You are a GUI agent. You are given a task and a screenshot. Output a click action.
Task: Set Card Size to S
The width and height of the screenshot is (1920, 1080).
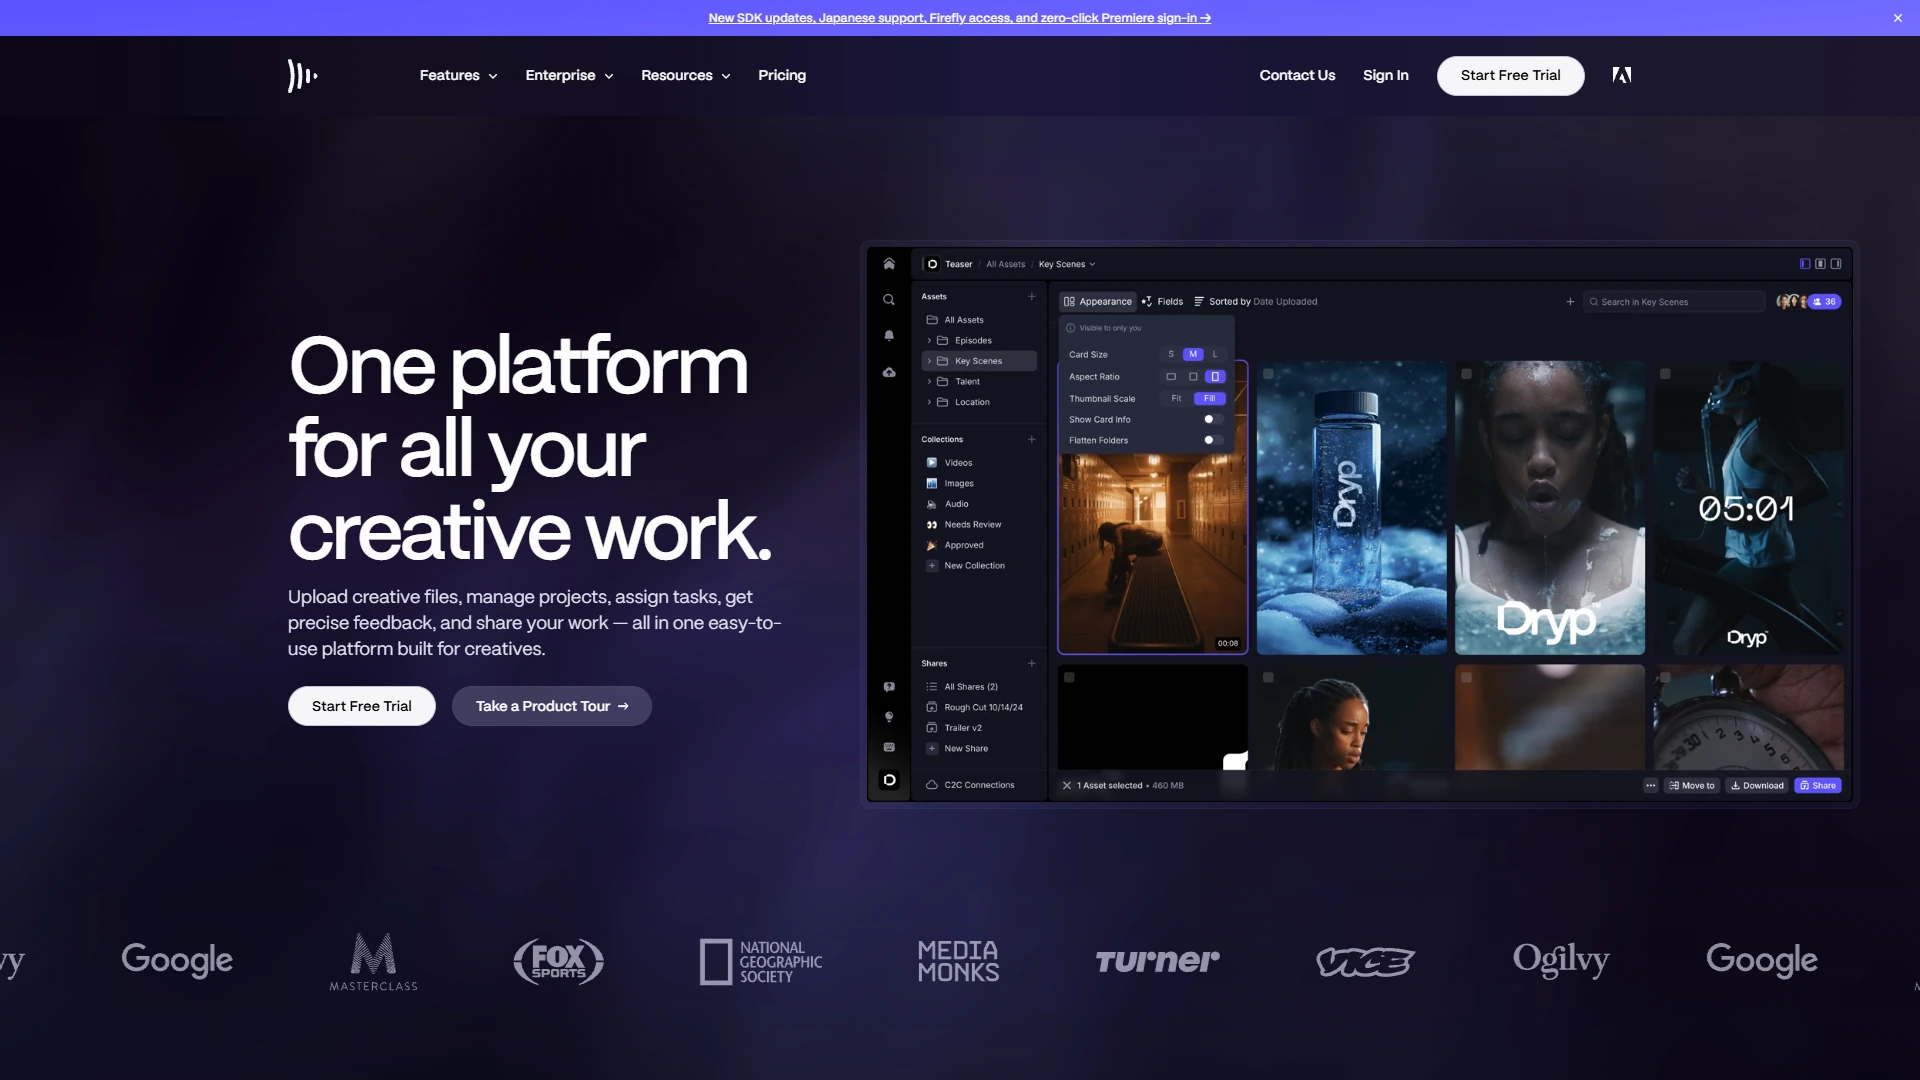[x=1171, y=354]
